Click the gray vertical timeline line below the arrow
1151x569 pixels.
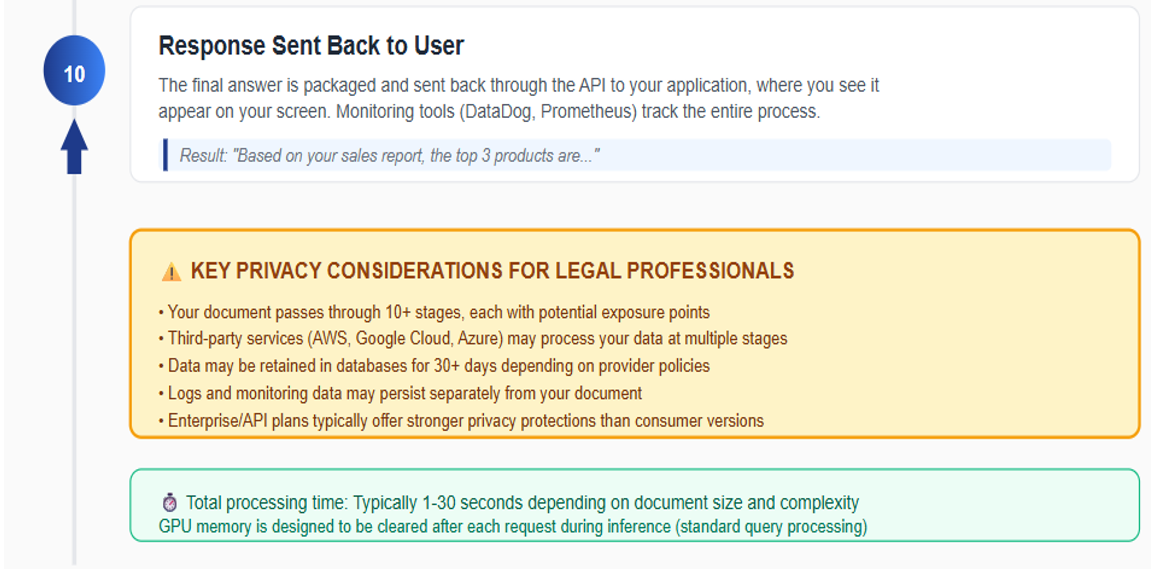74,350
